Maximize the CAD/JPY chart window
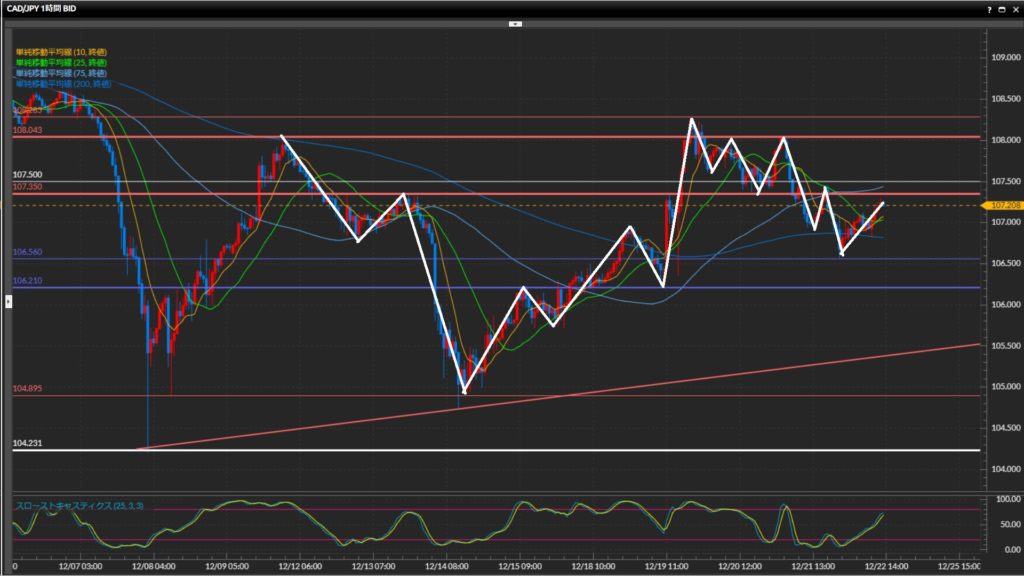1024x576 pixels. [x=1002, y=8]
